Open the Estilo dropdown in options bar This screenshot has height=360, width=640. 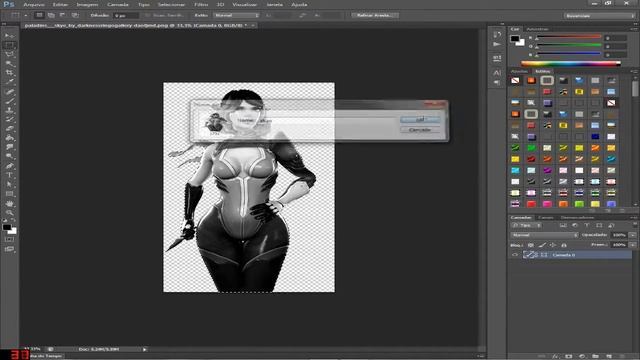click(236, 15)
